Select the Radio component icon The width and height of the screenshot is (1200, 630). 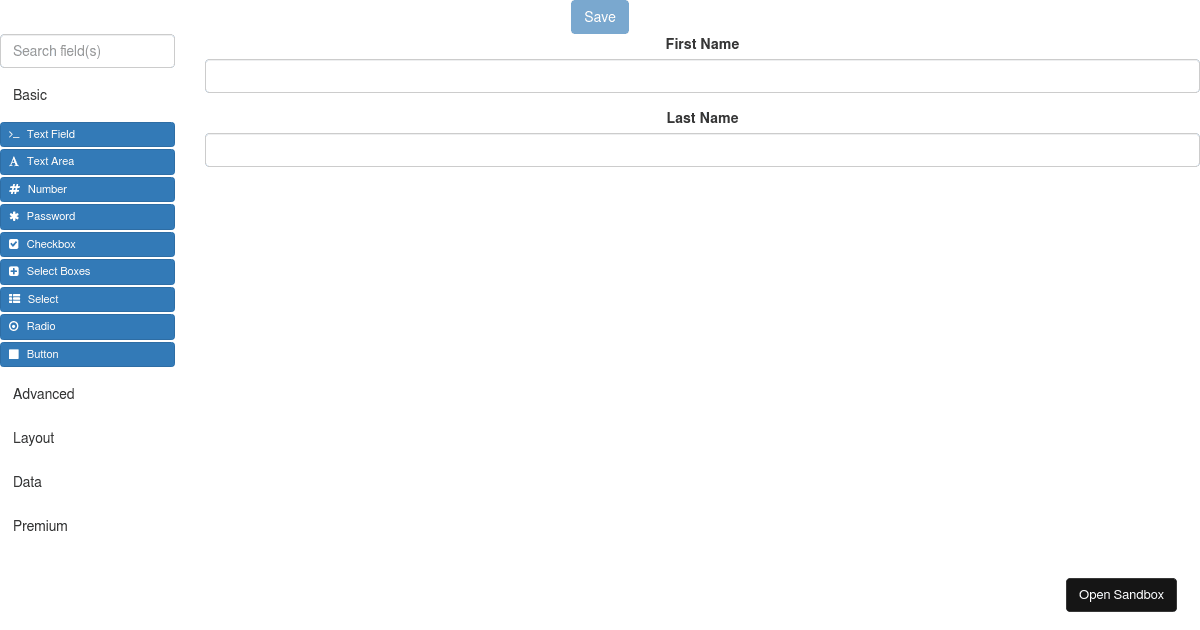tap(13, 326)
